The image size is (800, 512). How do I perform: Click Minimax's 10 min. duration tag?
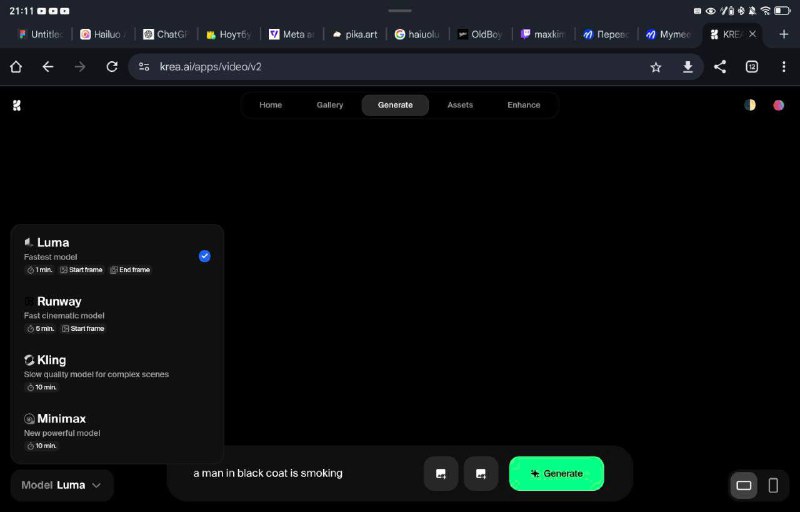click(x=41, y=446)
